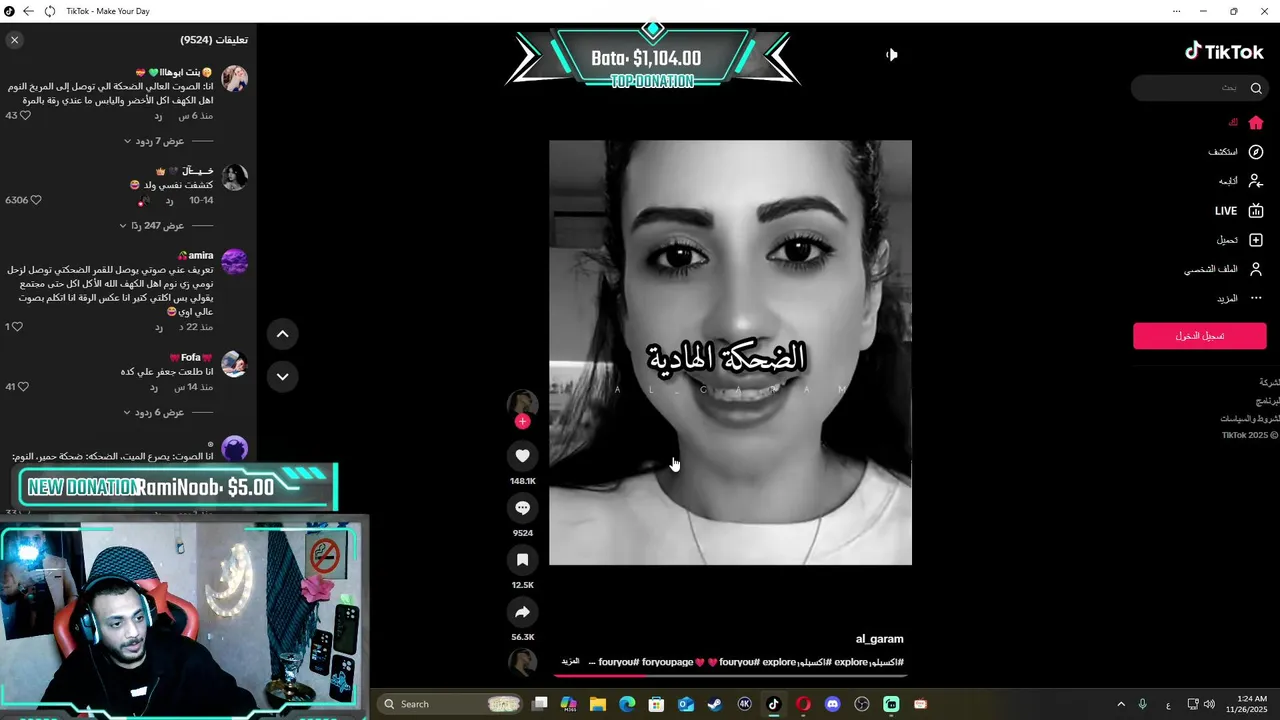Save the video with the 12.5K bookmark
This screenshot has width=1280, height=720.
coord(522,560)
